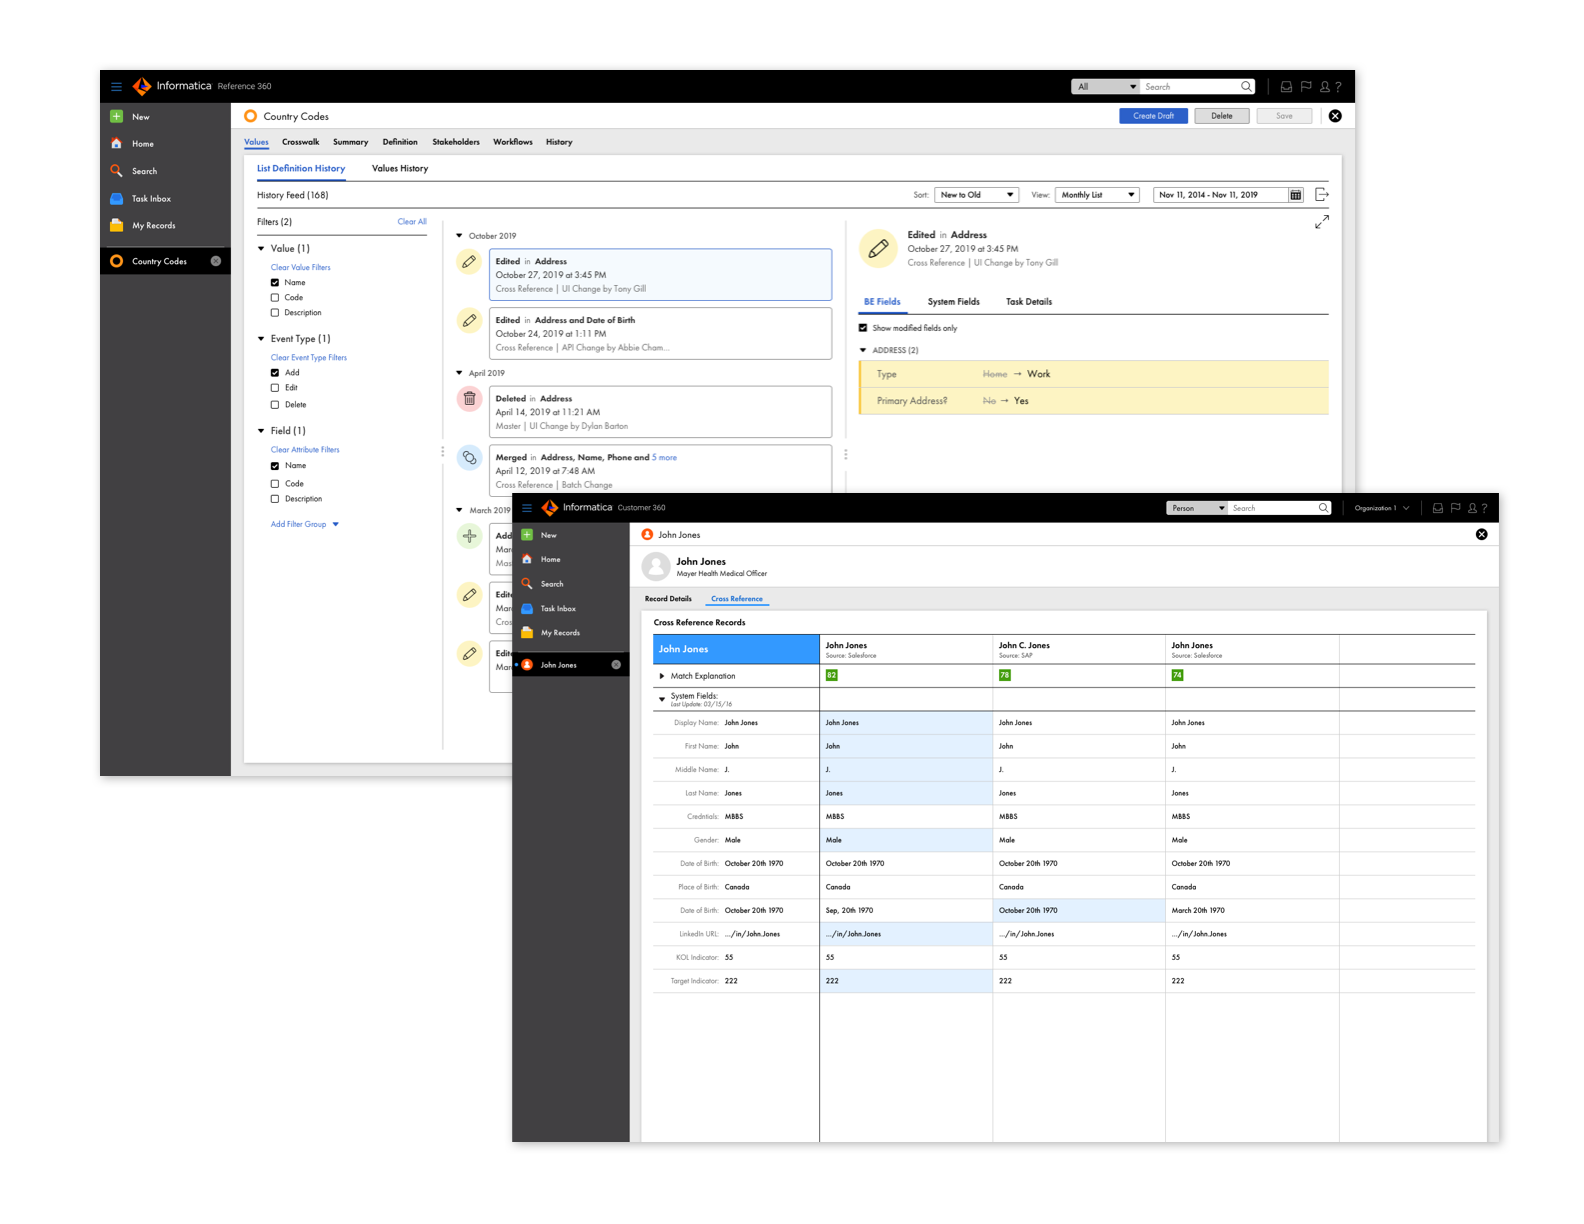Check Delete event type filter
The width and height of the screenshot is (1584, 1224).
tap(275, 405)
